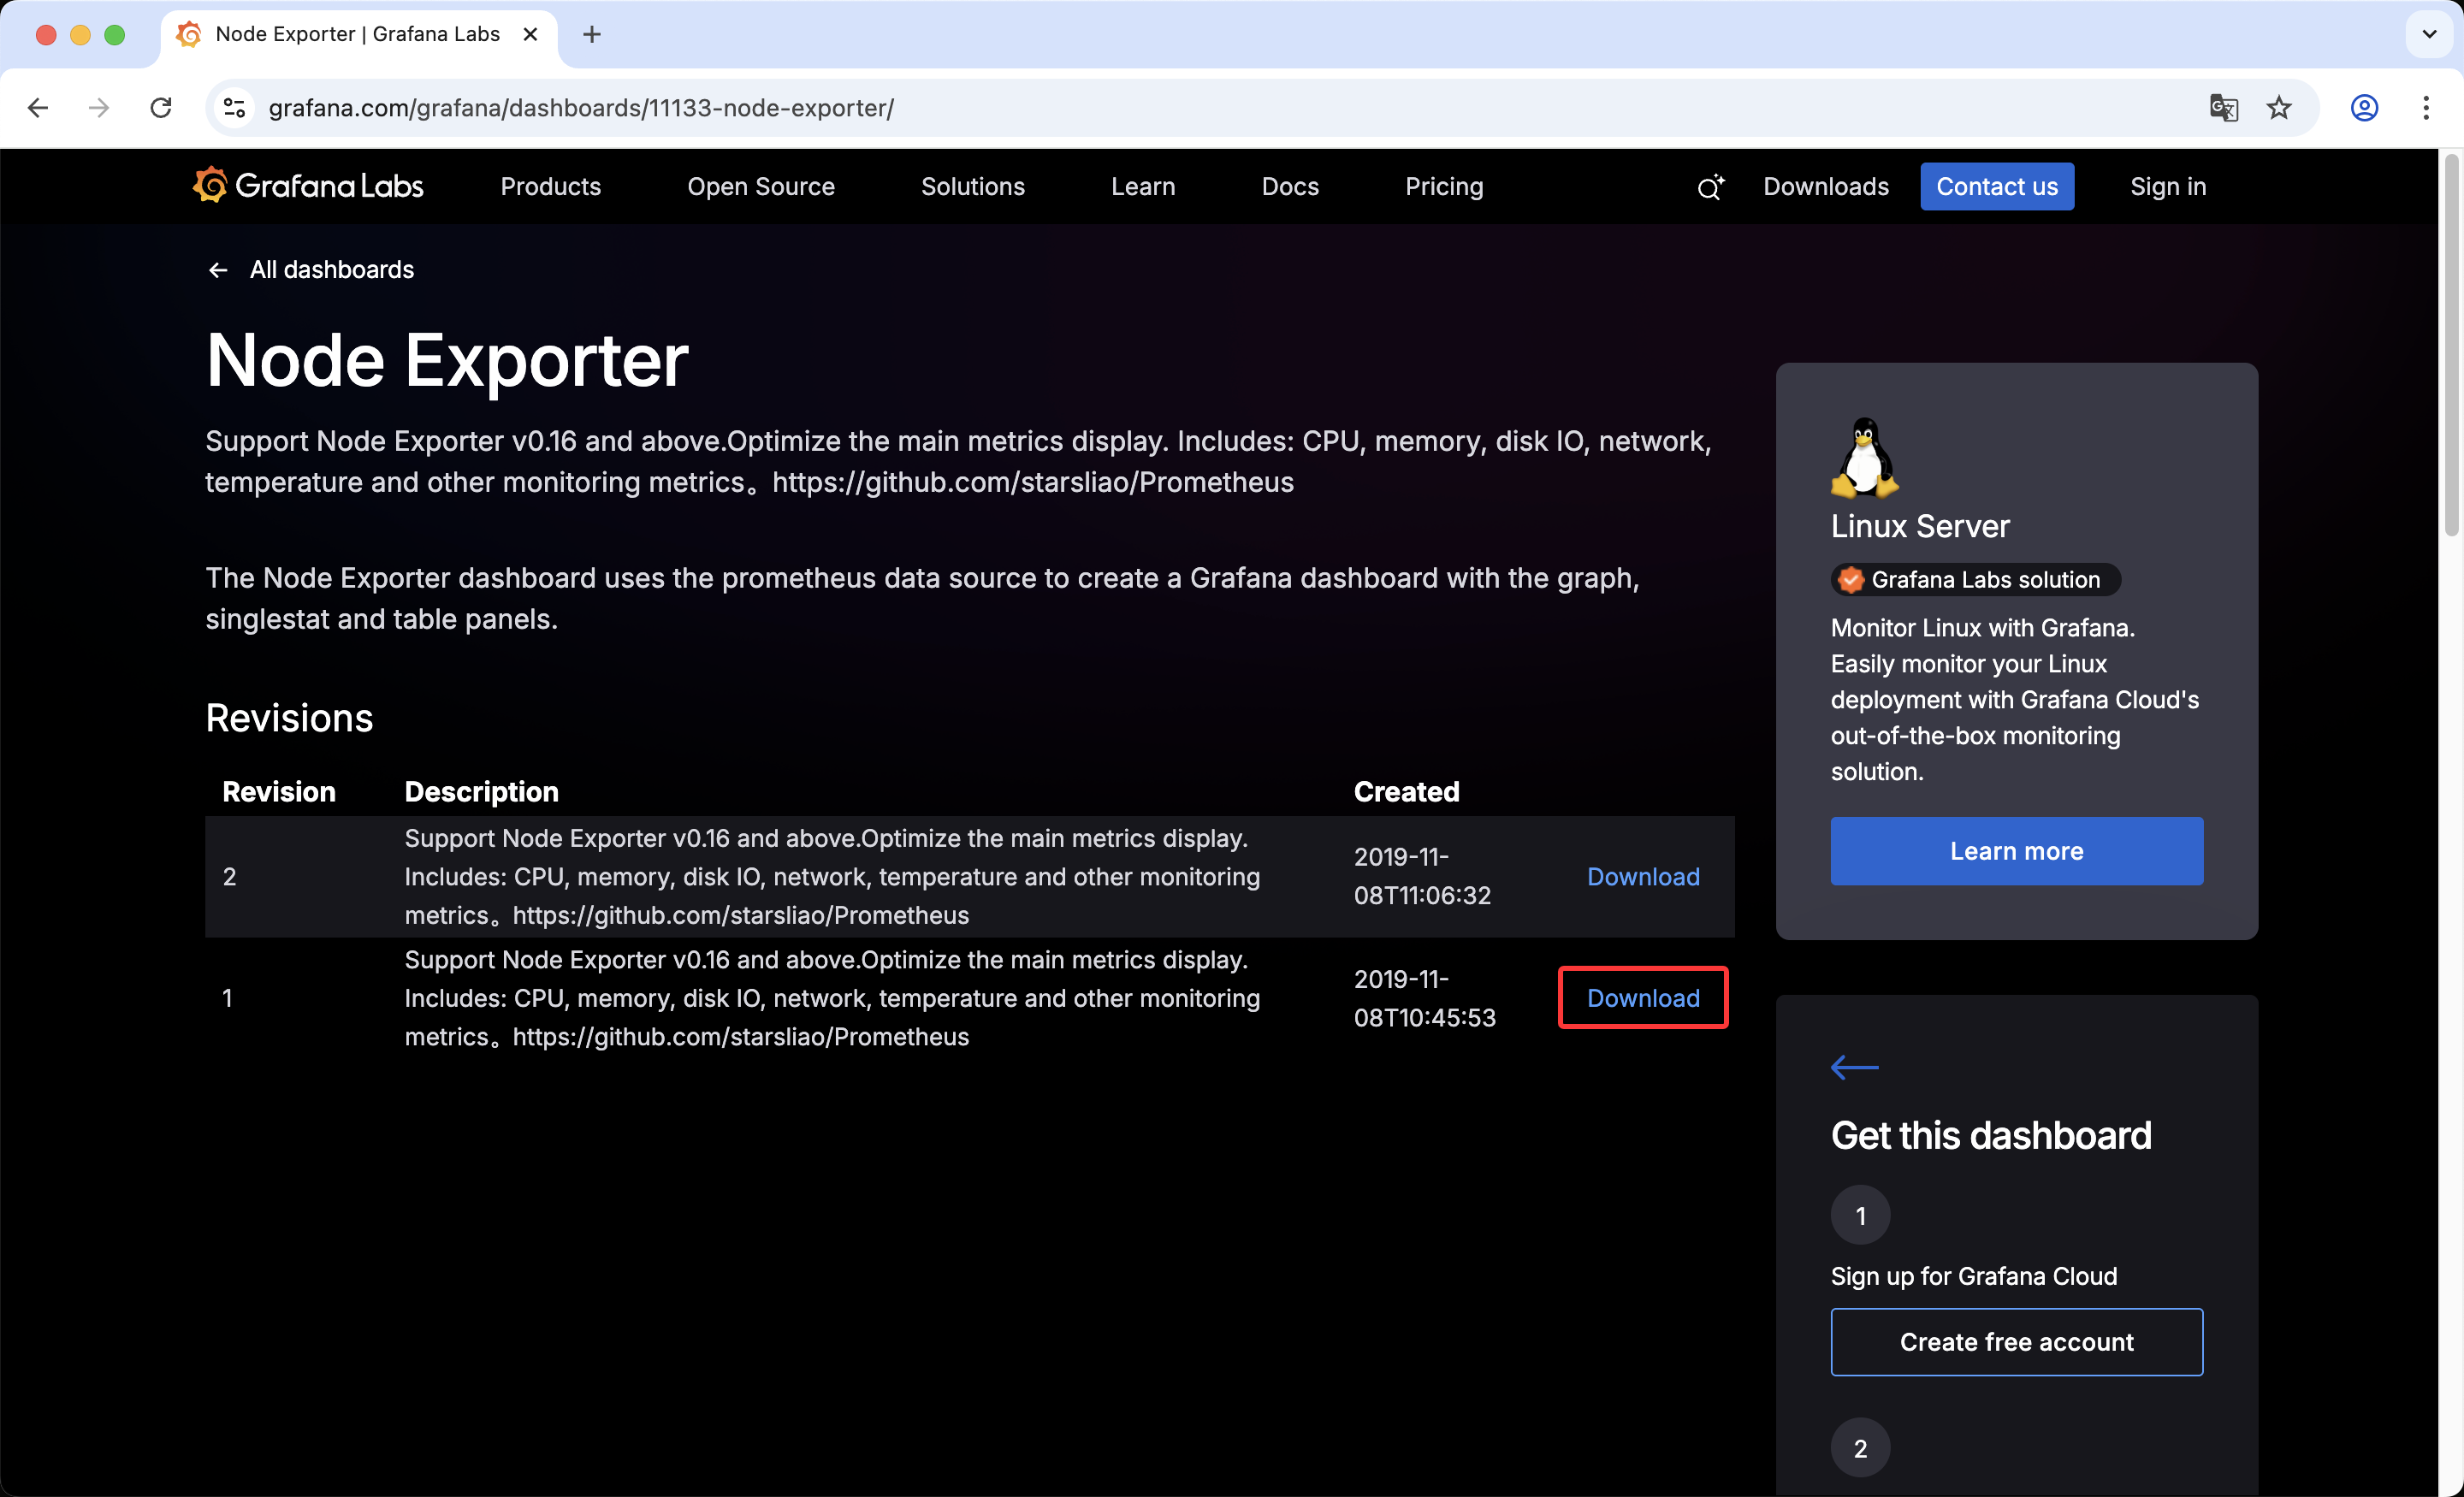2464x1497 pixels.
Task: Close the Node Exporter tab
Action: coord(530,35)
